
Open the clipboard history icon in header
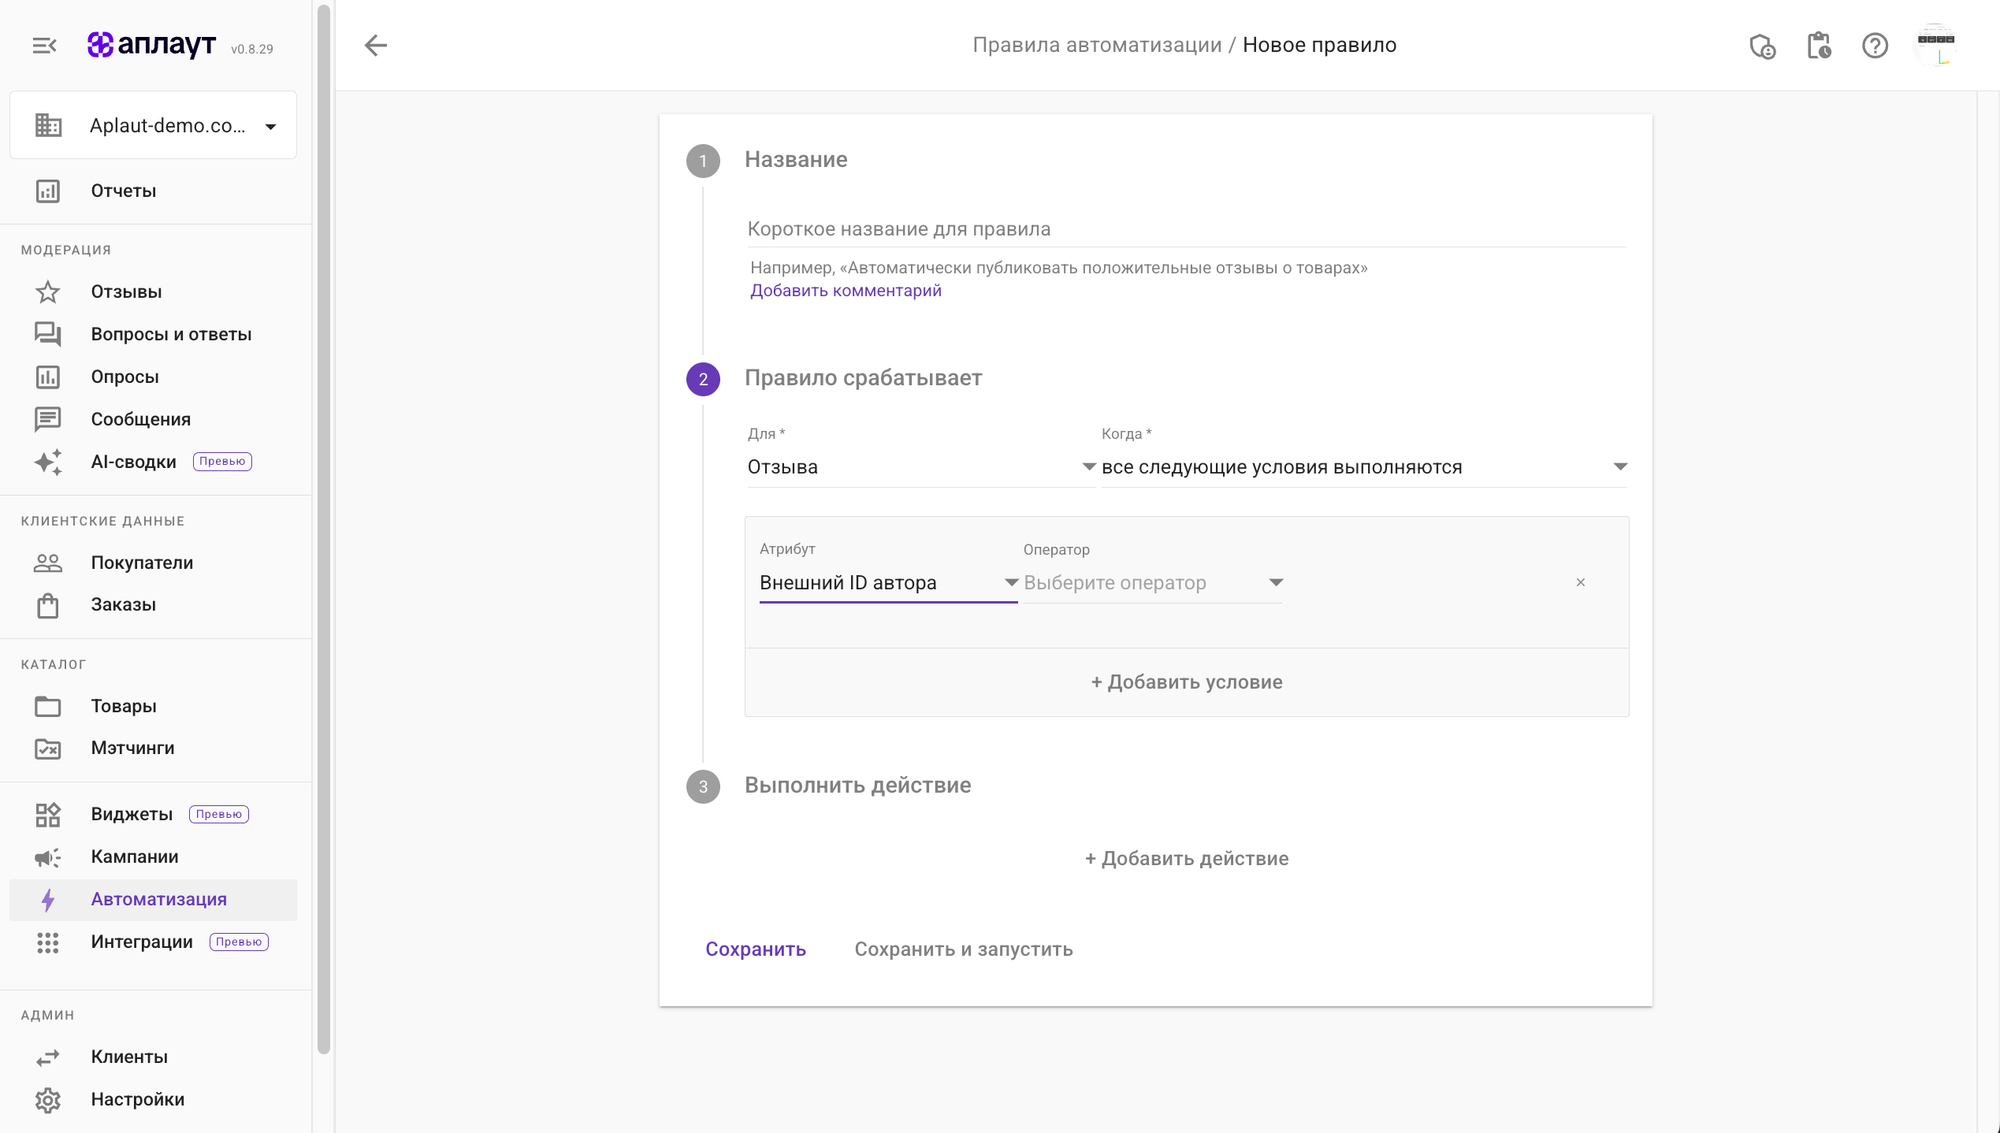click(1819, 45)
